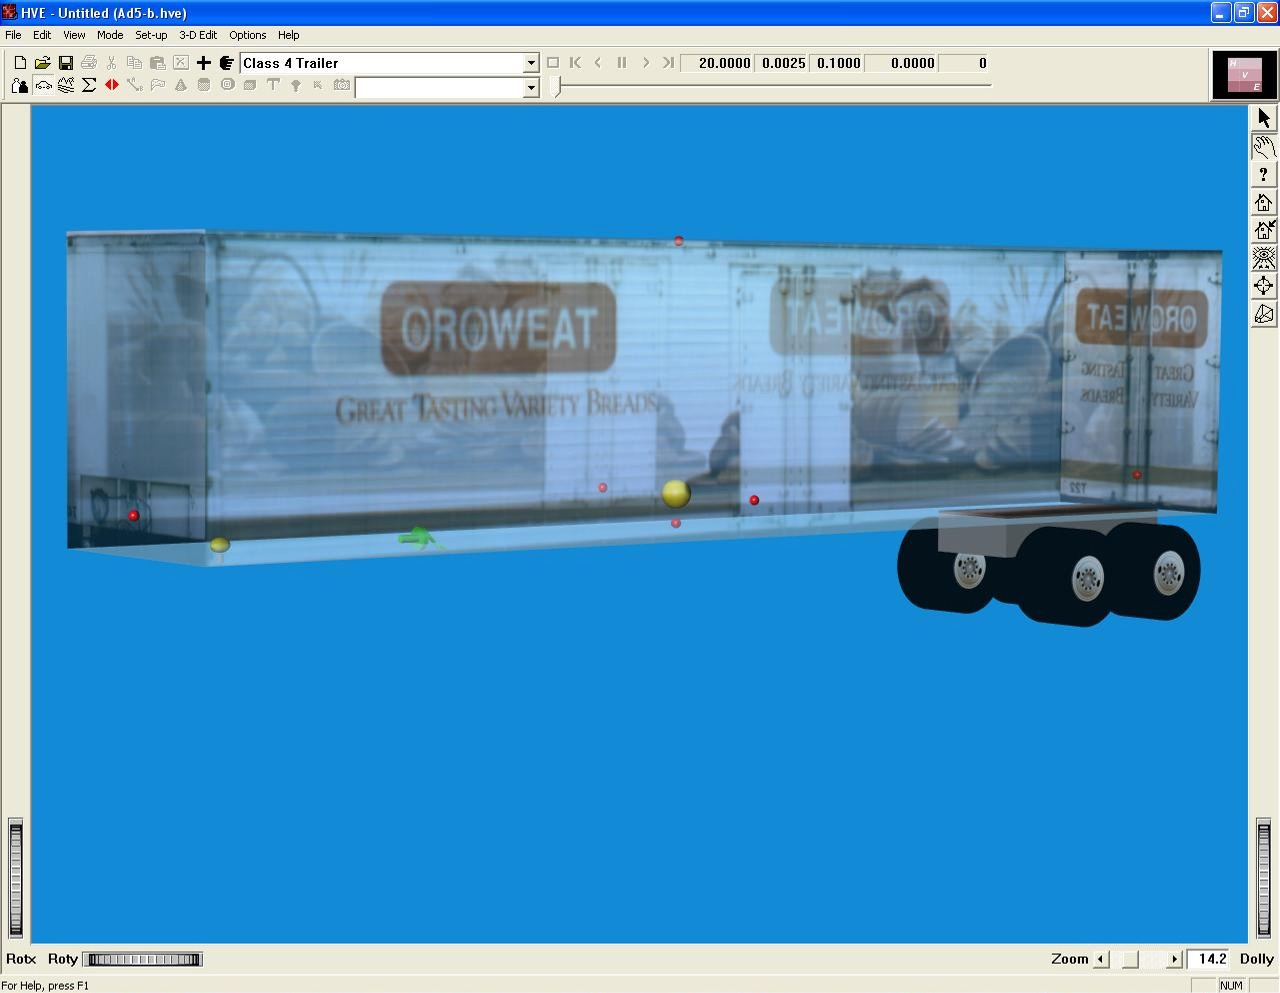
Task: Click the Zoom right arrow stepper
Action: click(x=1175, y=959)
